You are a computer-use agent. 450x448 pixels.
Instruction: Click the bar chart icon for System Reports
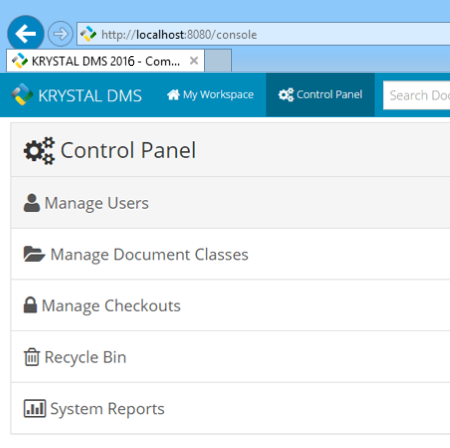pos(35,408)
